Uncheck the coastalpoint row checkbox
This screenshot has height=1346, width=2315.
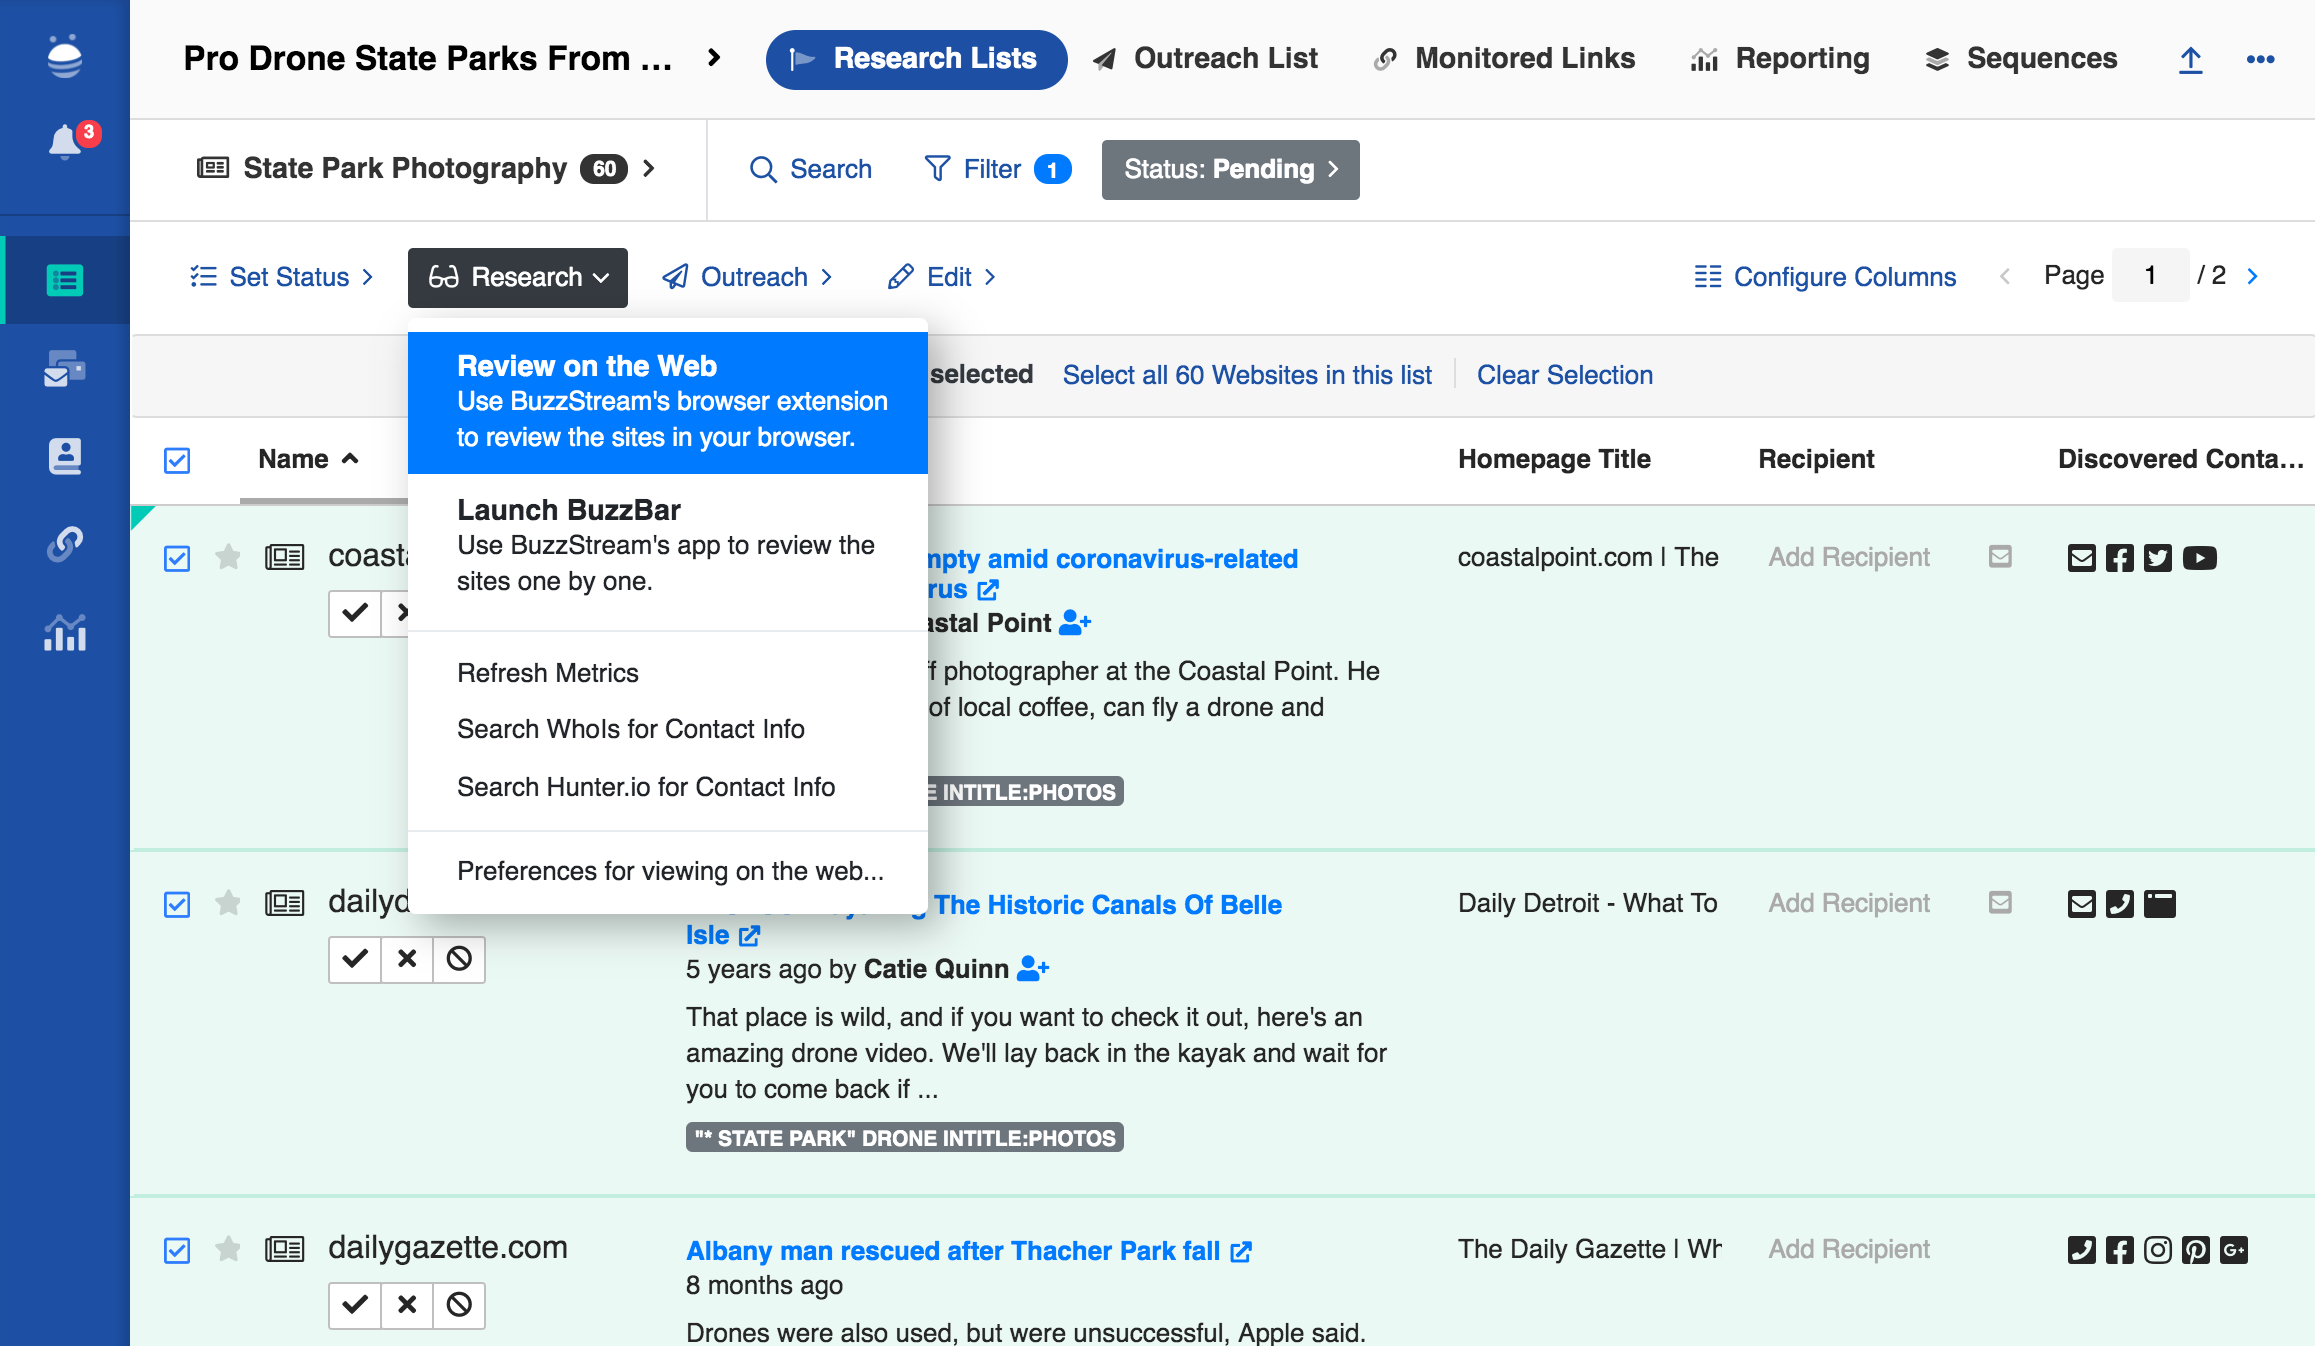click(177, 558)
